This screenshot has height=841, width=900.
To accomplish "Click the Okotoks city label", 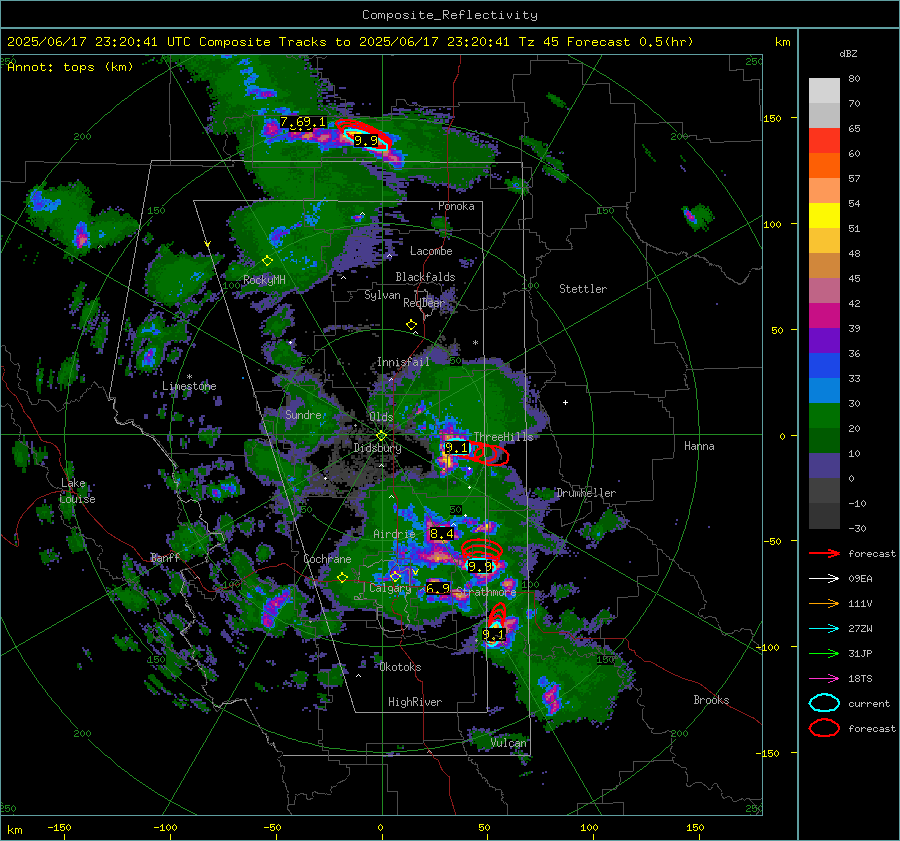I will (x=400, y=667).
